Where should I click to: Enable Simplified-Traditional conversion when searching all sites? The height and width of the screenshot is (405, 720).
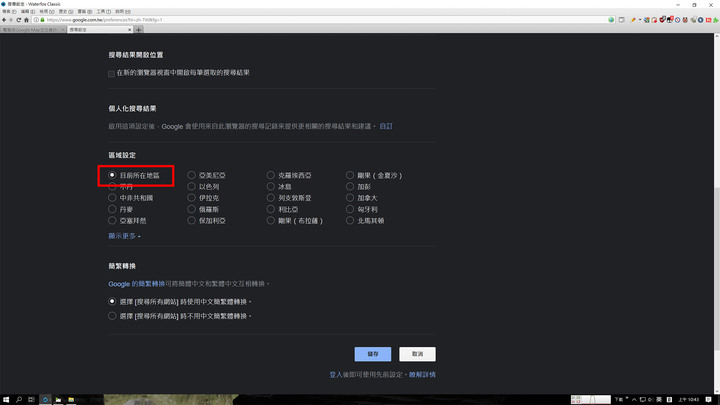[112, 301]
